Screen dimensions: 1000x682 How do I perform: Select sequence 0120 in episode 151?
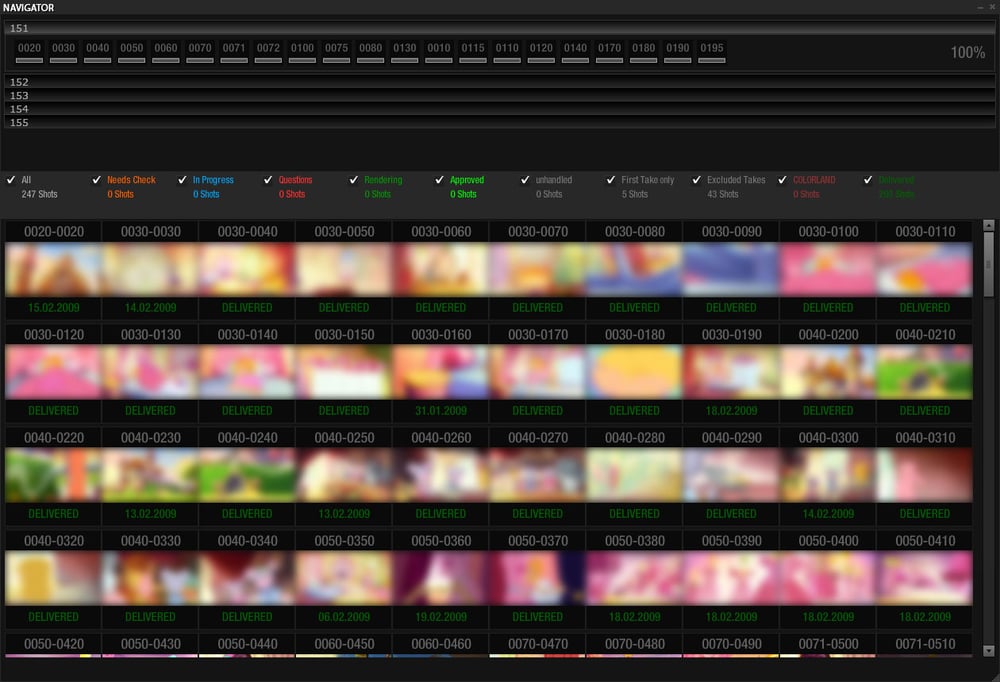[x=541, y=52]
